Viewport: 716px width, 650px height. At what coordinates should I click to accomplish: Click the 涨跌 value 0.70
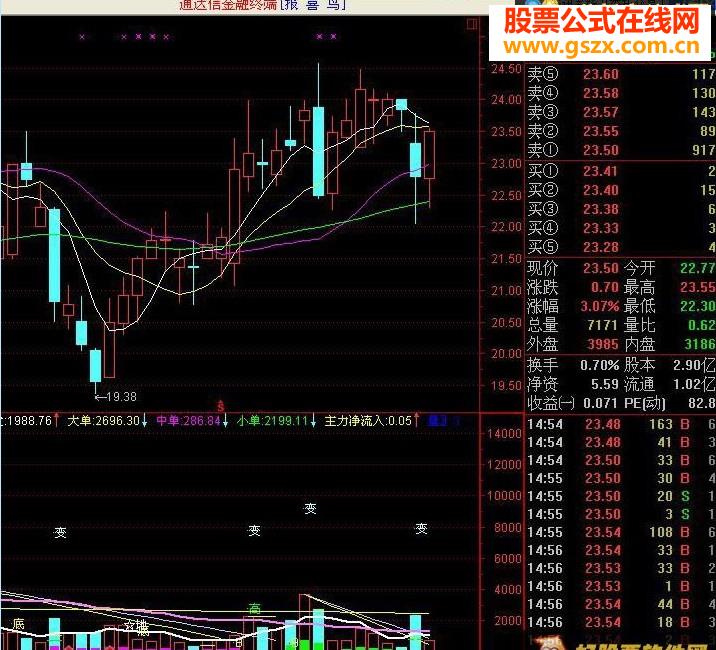pos(605,287)
